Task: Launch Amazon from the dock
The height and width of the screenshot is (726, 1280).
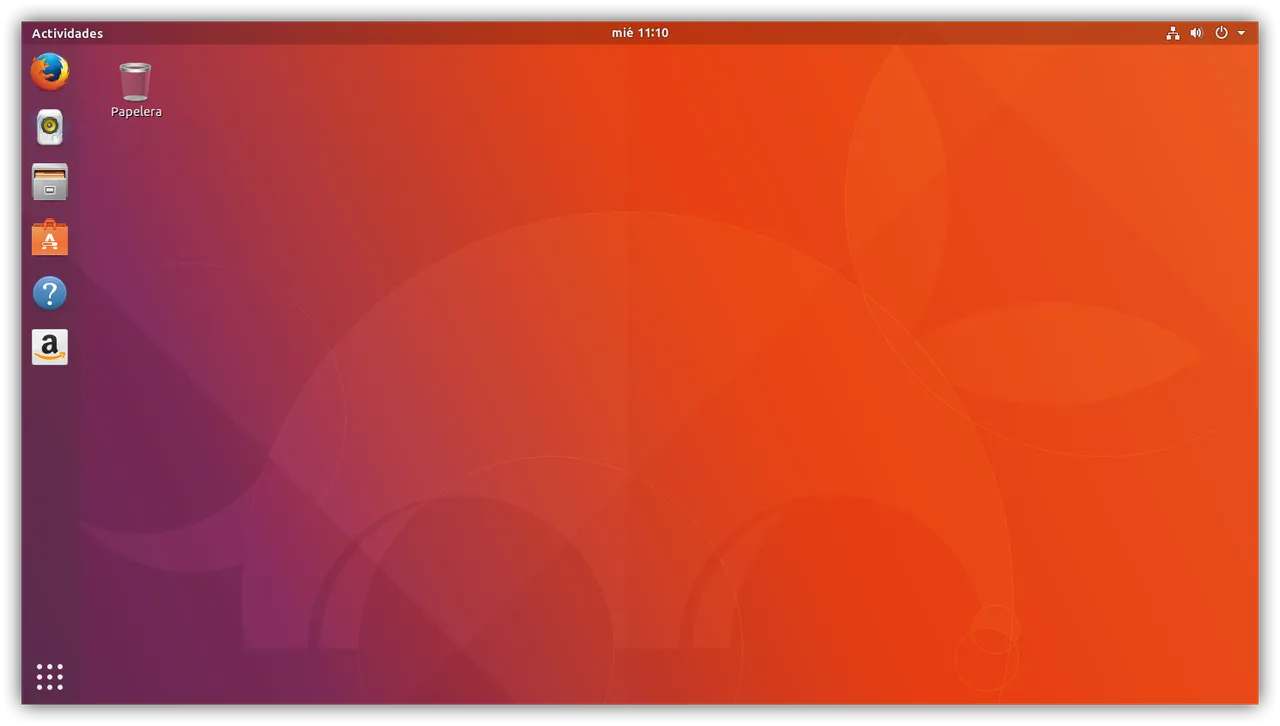Action: coord(50,347)
